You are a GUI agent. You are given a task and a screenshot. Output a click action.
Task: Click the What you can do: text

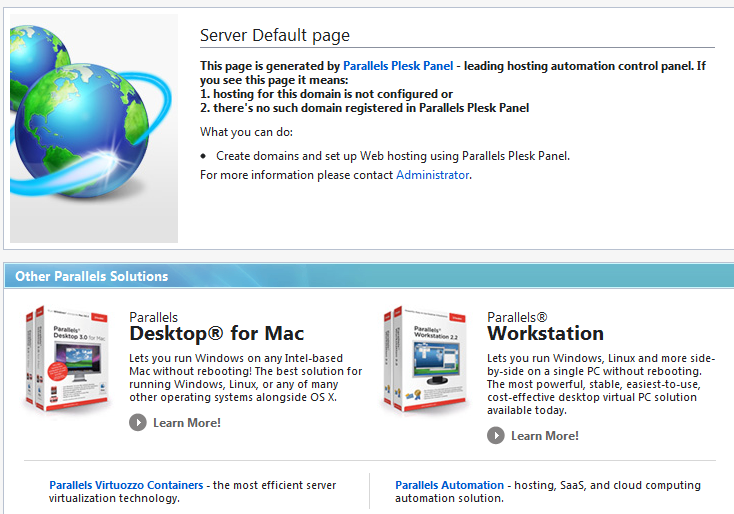point(246,132)
